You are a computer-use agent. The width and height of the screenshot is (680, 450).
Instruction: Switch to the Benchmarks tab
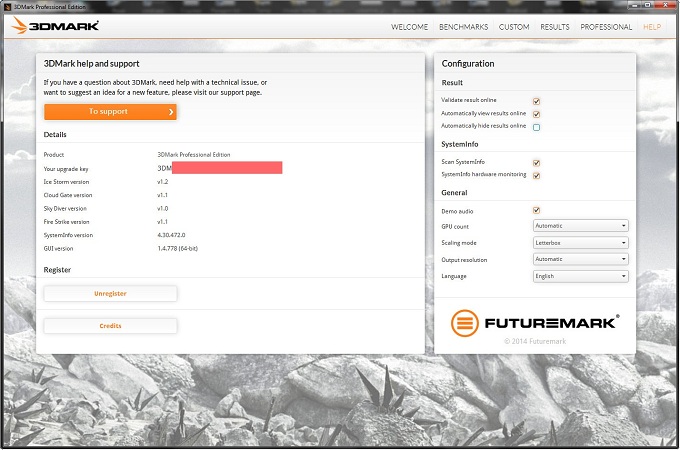464,27
